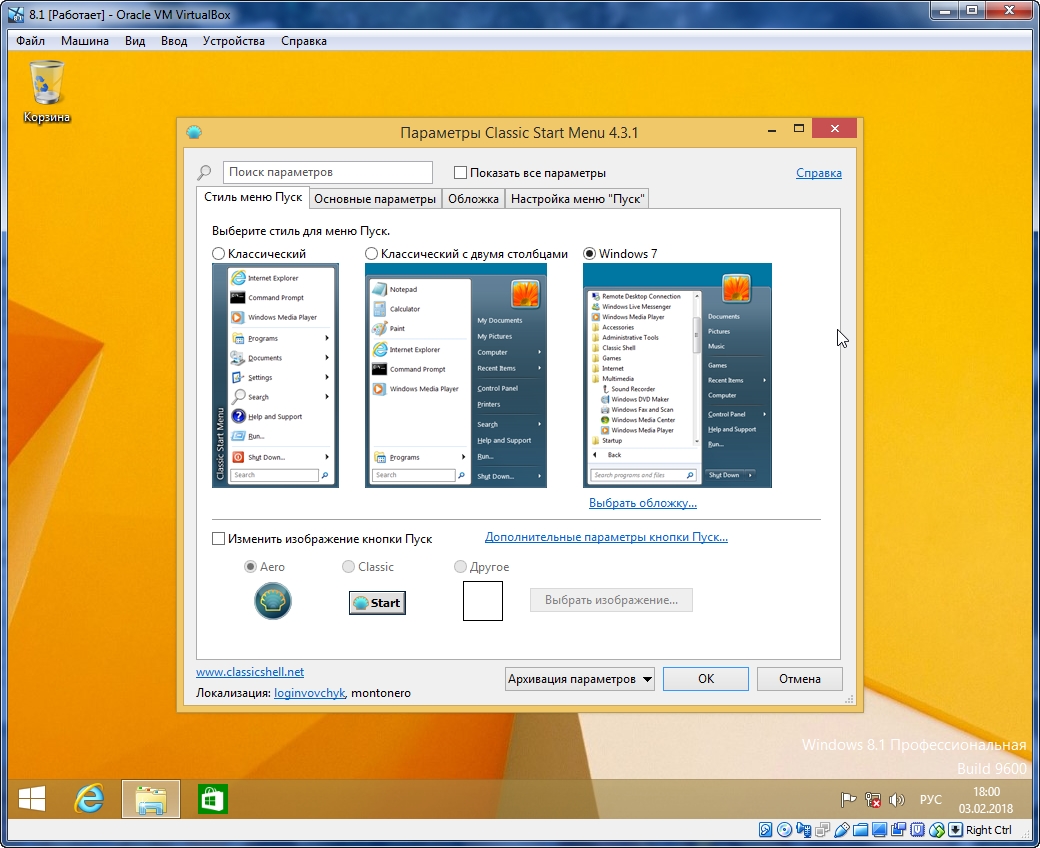Click the Classic Shell seashell title bar icon
The height and width of the screenshot is (848, 1040).
coord(194,132)
